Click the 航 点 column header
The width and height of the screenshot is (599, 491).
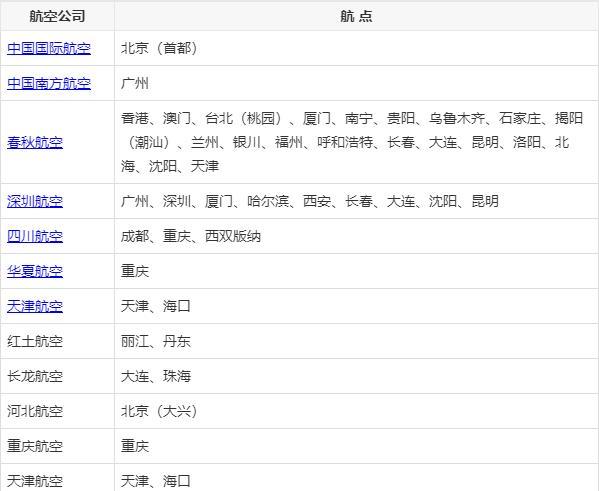pos(356,16)
